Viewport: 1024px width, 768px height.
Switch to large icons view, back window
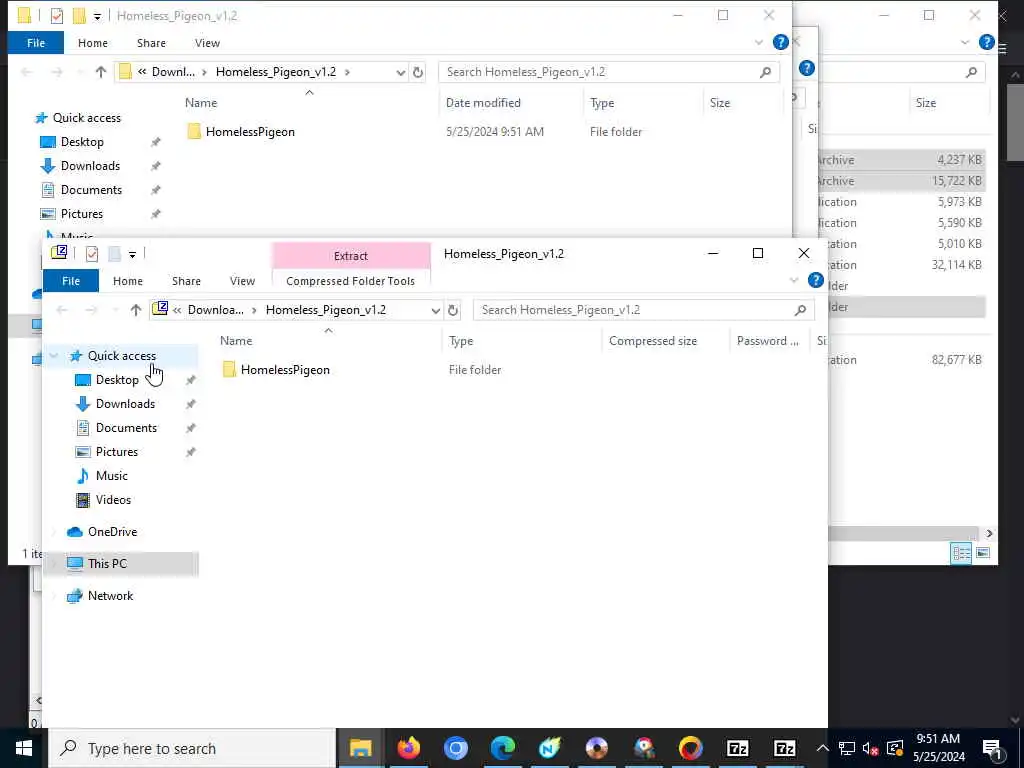coord(983,553)
